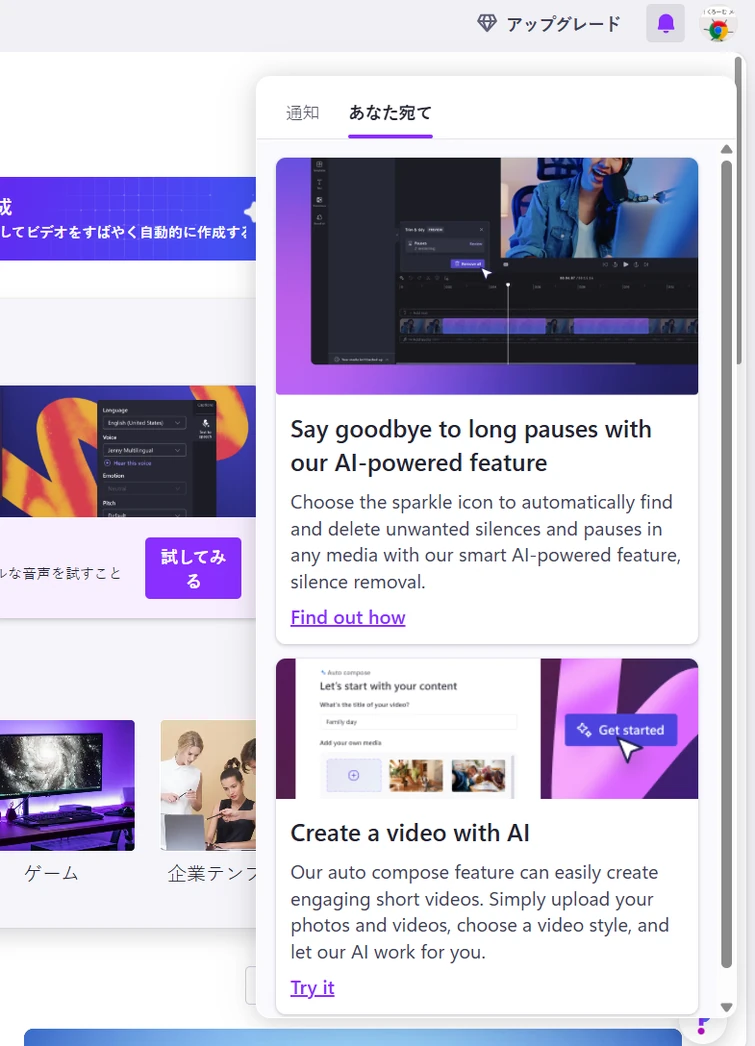Open the auto compose preview image
This screenshot has height=1046, width=755.
click(x=487, y=728)
